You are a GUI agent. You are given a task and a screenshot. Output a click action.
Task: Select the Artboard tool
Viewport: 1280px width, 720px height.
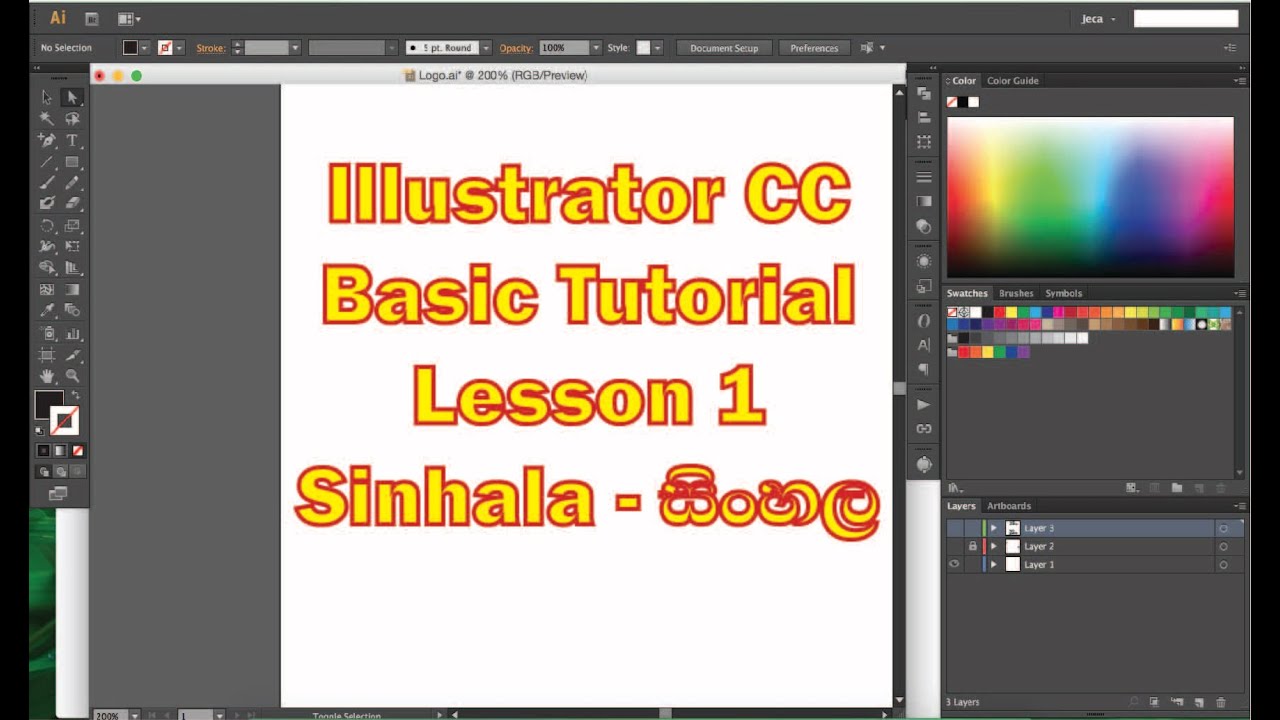coord(46,355)
